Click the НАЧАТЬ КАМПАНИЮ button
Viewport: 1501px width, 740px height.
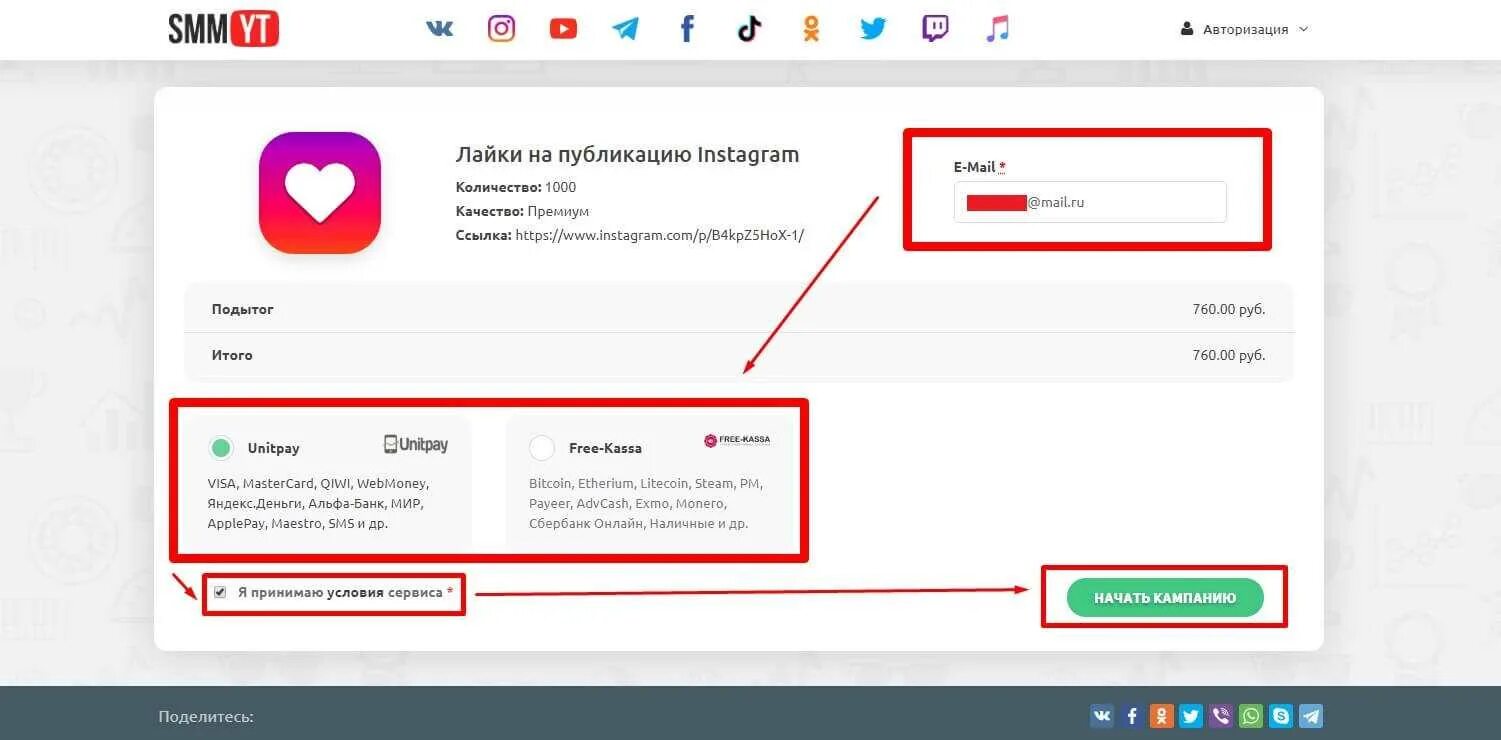[x=1165, y=598]
